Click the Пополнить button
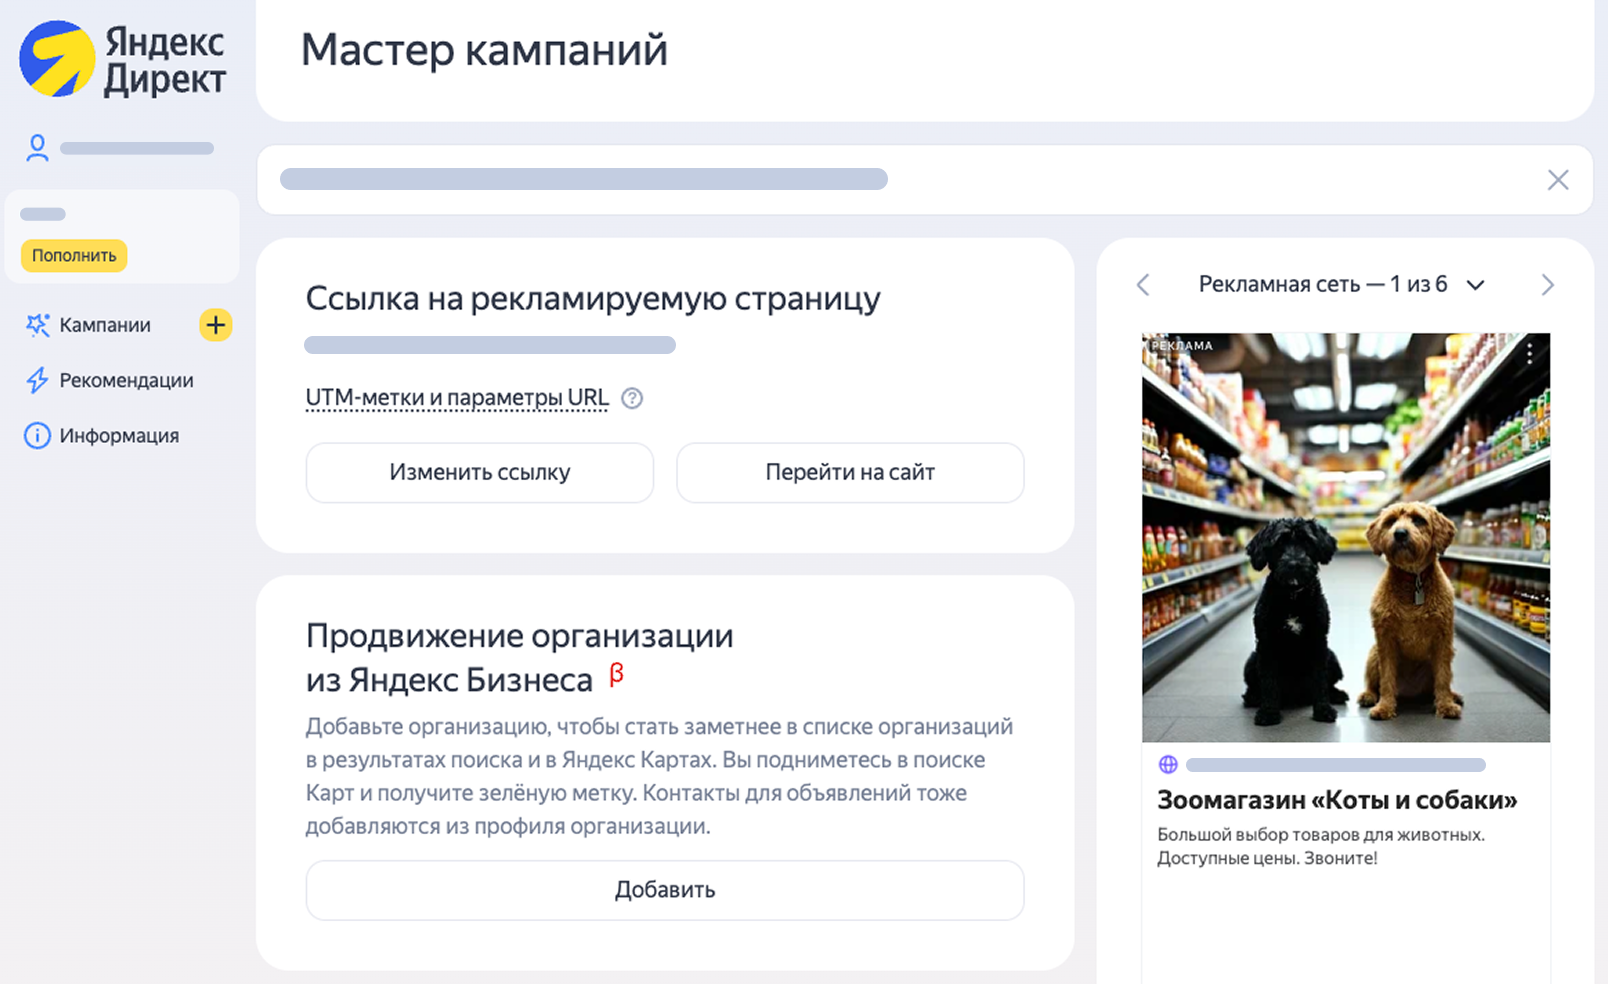Image resolution: width=1608 pixels, height=984 pixels. (x=73, y=255)
